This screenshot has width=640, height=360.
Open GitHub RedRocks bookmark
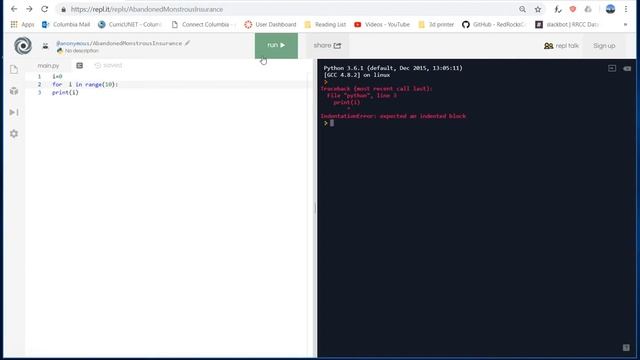pyautogui.click(x=493, y=24)
